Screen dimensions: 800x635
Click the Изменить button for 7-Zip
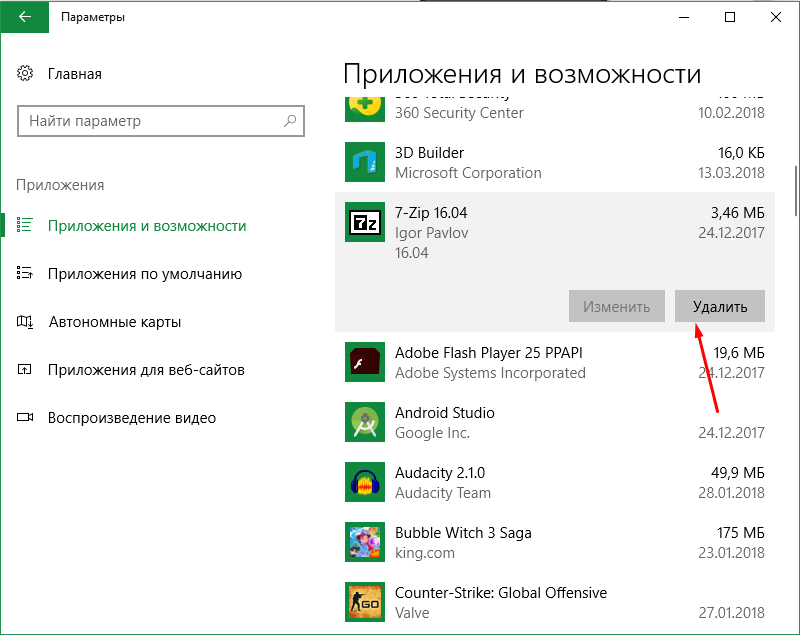click(x=617, y=306)
